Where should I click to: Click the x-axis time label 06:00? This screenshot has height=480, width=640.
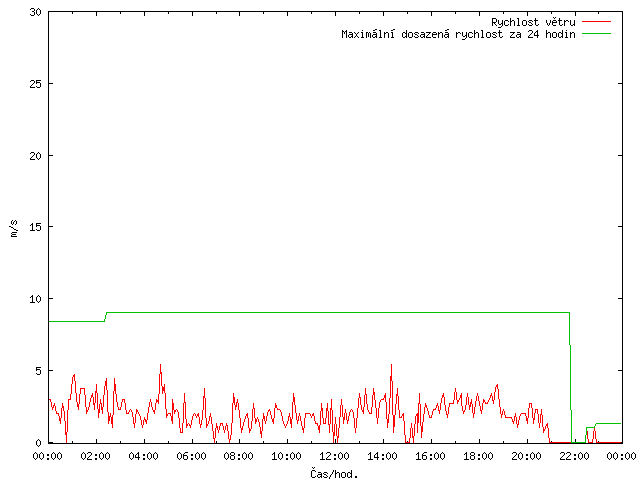[x=191, y=456]
